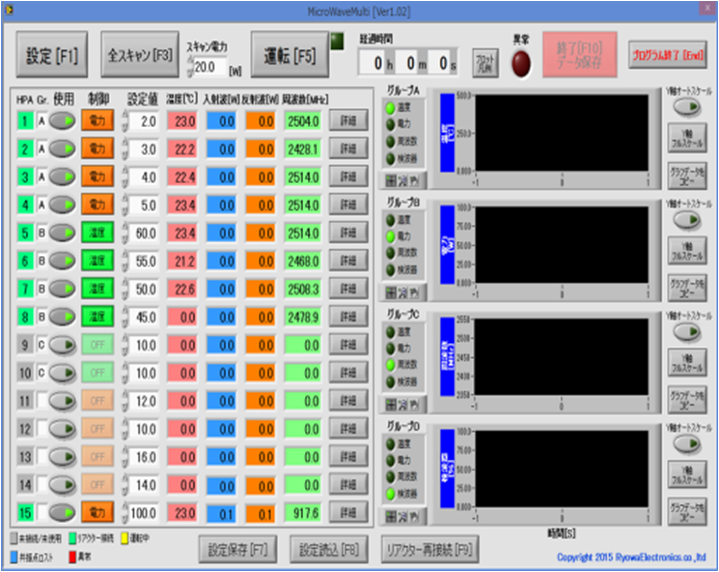Click 設定保存 [F7] to save settings
This screenshot has height=572, width=719.
coord(239,549)
